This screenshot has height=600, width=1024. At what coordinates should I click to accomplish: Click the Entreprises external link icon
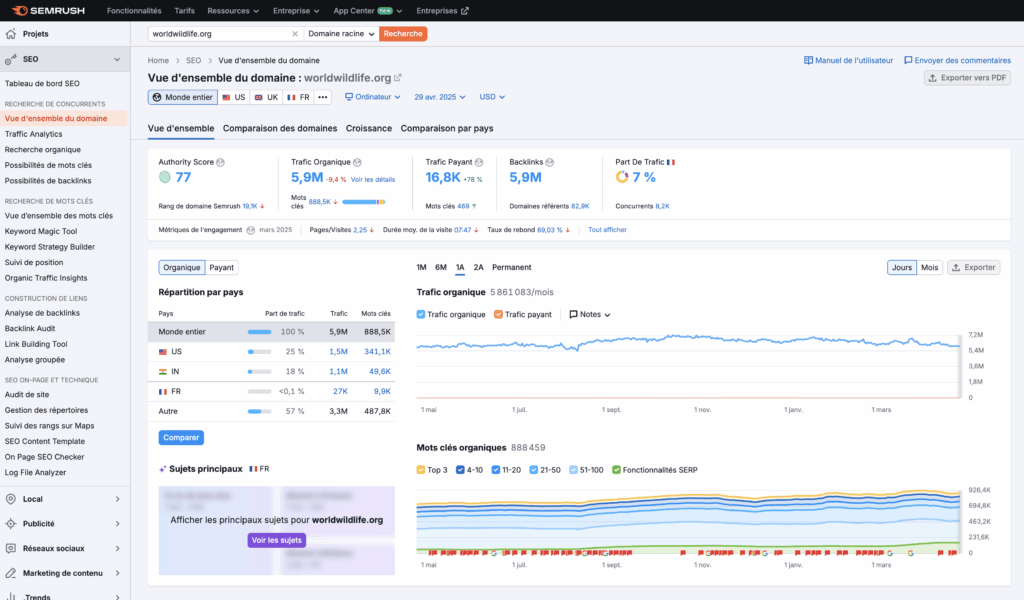465,11
